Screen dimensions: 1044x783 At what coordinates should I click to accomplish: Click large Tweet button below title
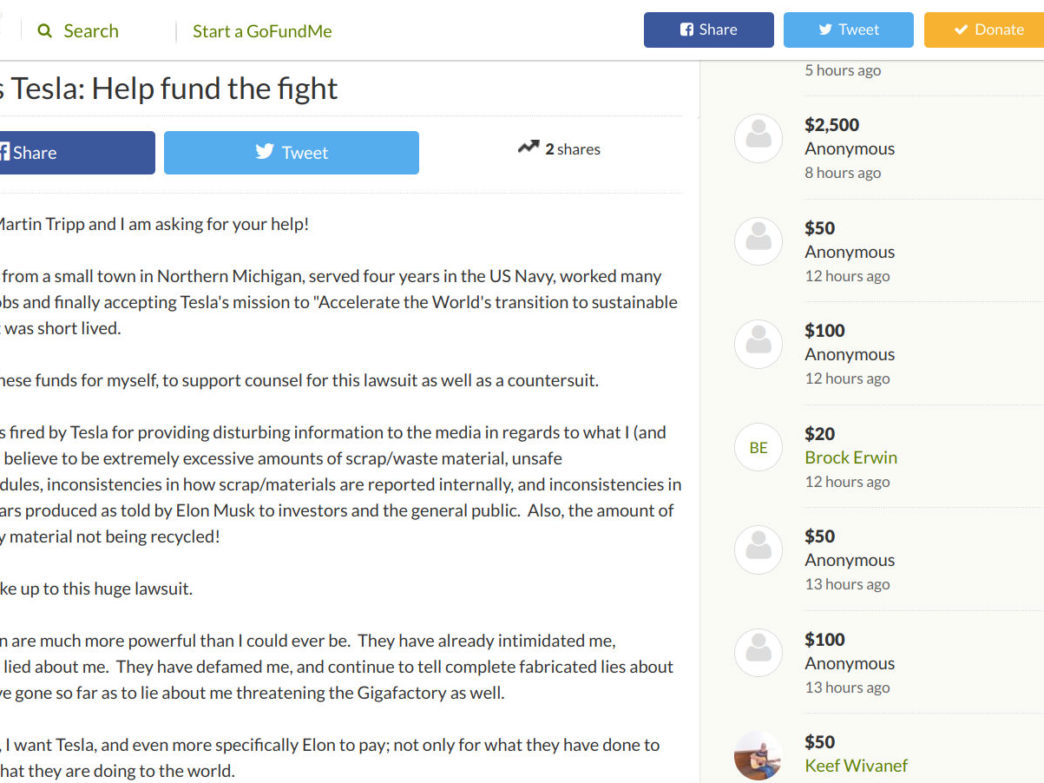(x=291, y=152)
